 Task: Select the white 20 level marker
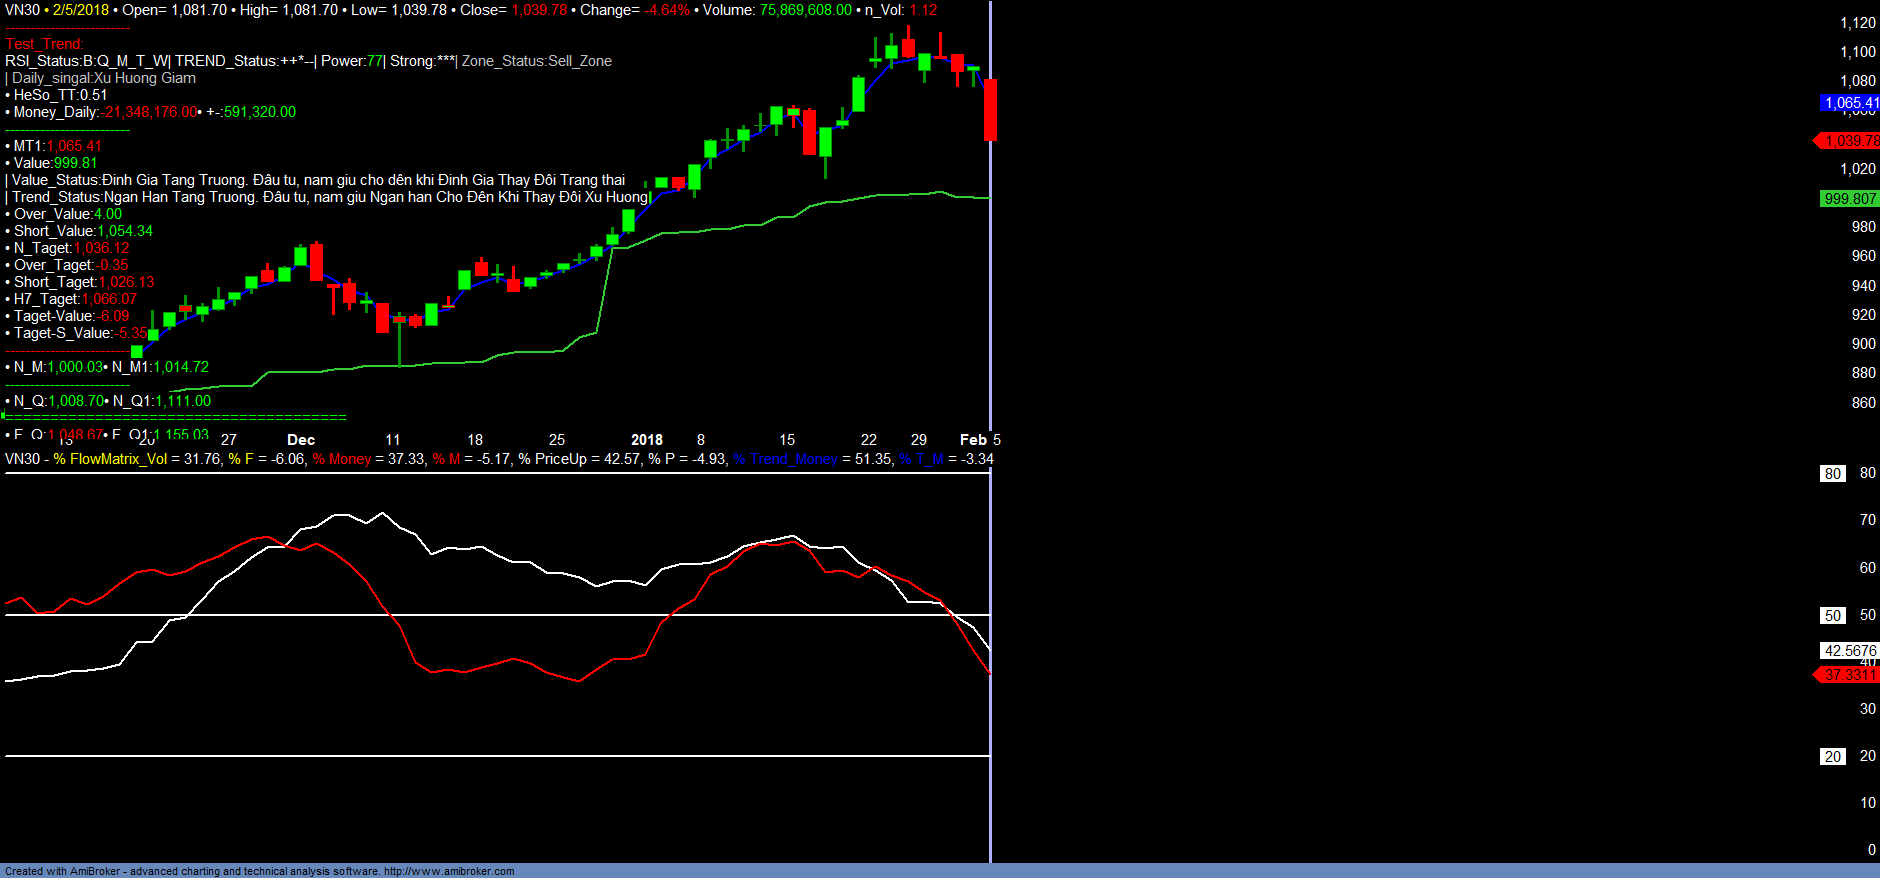click(x=1832, y=757)
